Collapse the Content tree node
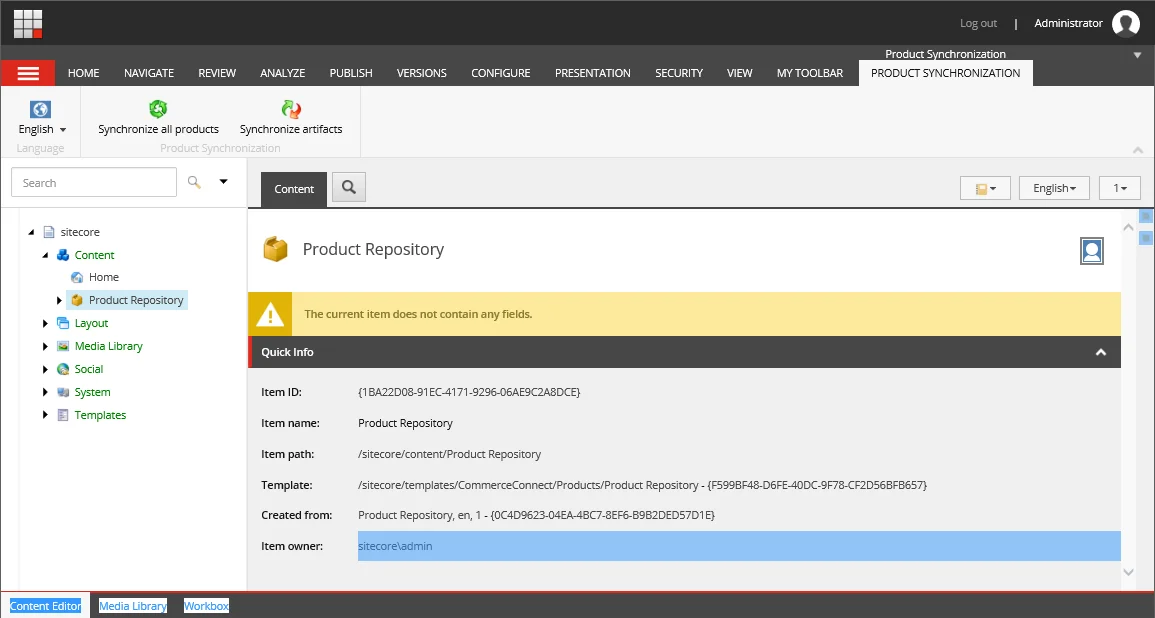 coord(45,255)
